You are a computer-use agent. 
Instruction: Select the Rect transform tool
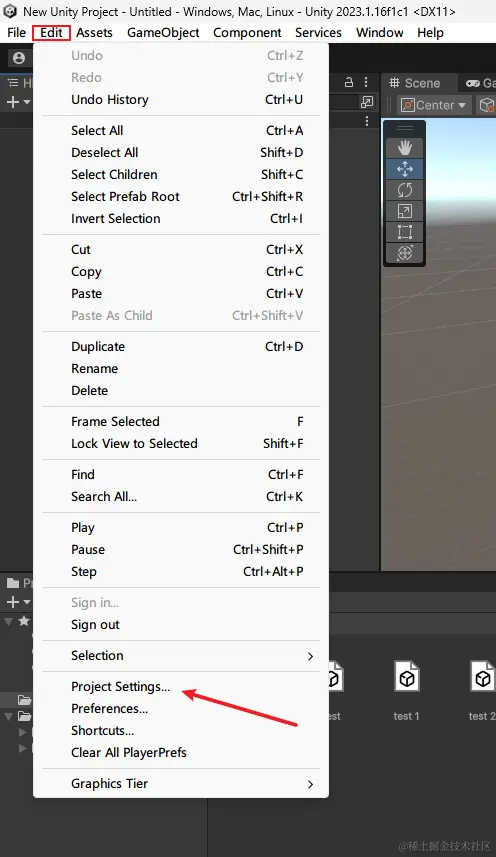click(x=404, y=232)
